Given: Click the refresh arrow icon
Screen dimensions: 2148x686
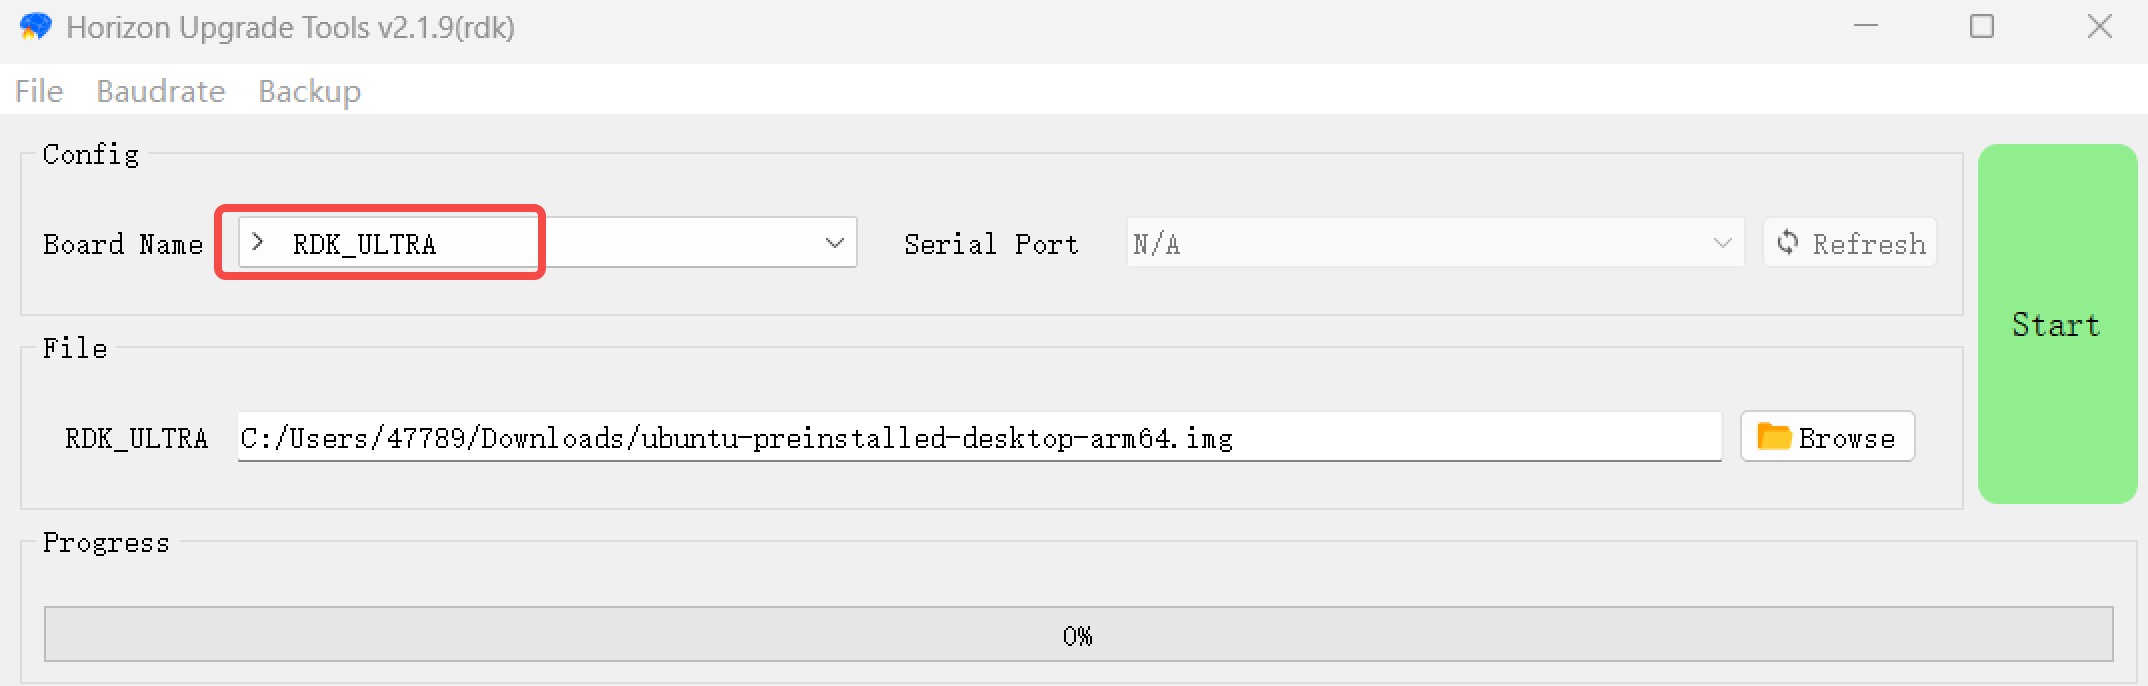Looking at the screenshot, I should 1788,242.
